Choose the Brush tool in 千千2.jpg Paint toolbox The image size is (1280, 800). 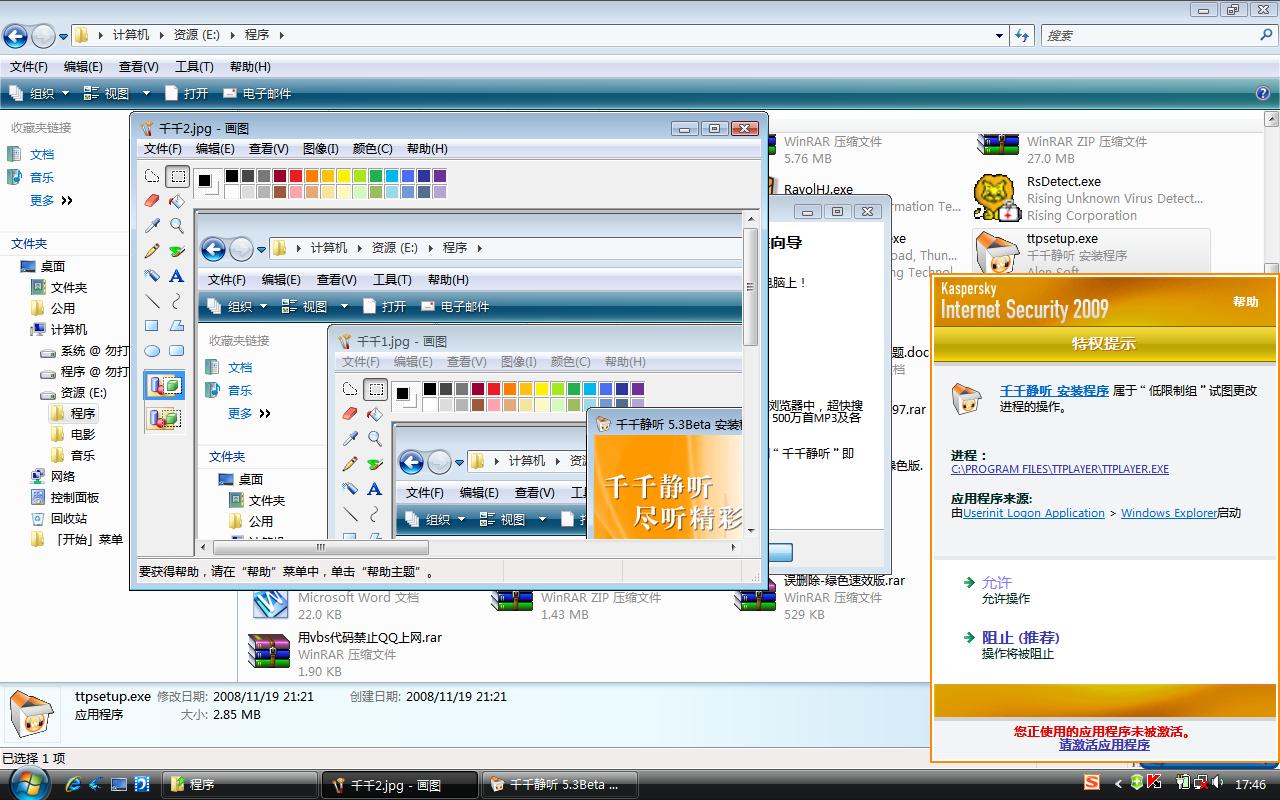[177, 251]
